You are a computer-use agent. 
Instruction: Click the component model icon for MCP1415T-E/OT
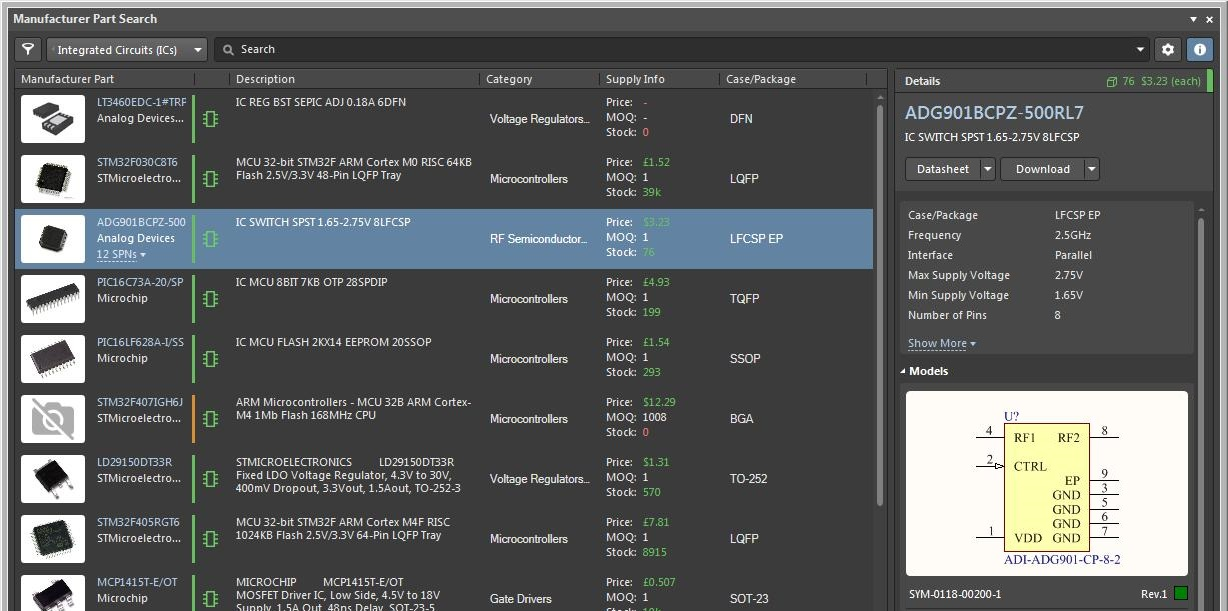(210, 597)
